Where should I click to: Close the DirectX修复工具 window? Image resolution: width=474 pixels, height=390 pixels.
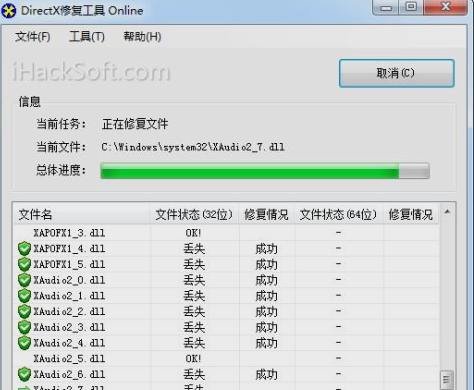click(x=446, y=7)
